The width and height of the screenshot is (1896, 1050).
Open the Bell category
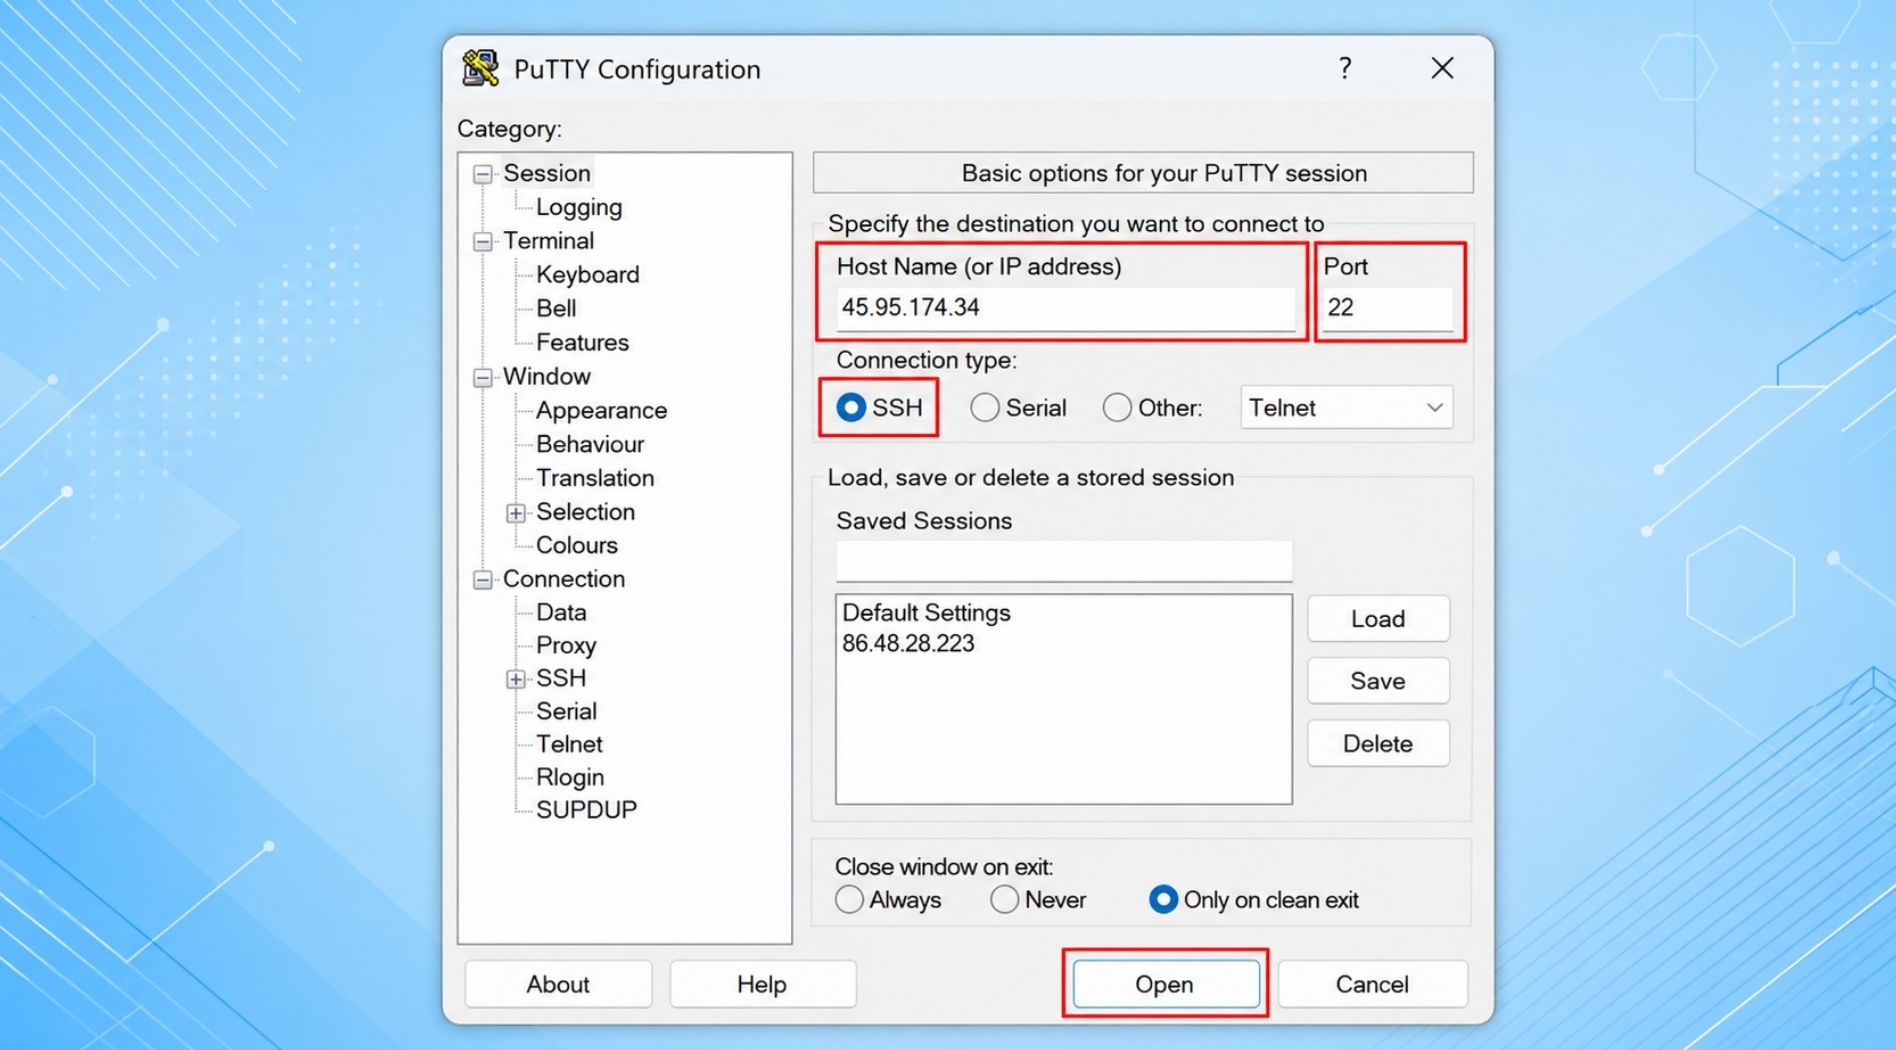(x=556, y=308)
